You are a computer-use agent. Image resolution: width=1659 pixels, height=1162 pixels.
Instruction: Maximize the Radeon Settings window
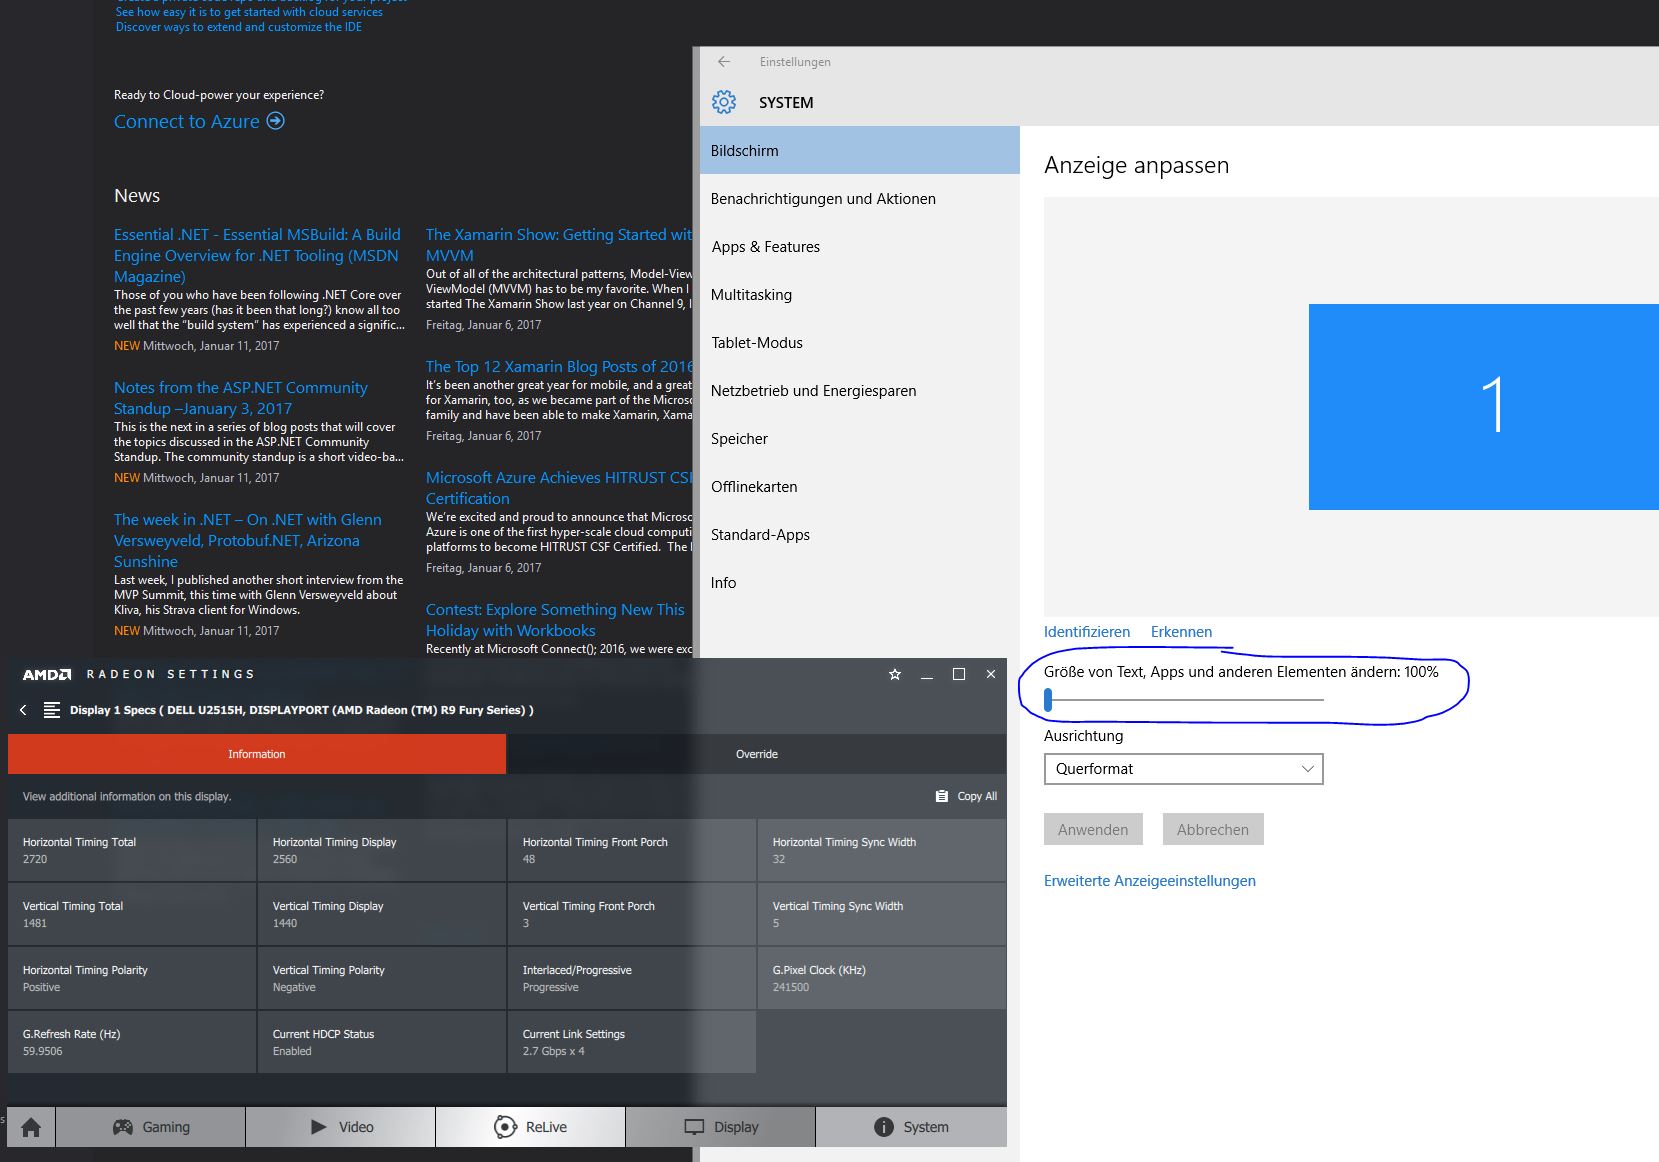point(959,674)
